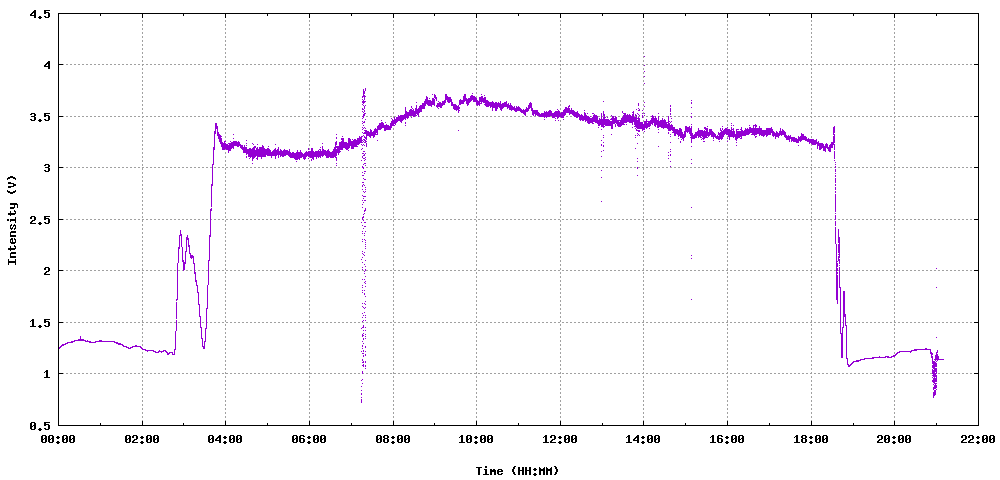Click the 0.5 intensity axis label

click(40, 425)
